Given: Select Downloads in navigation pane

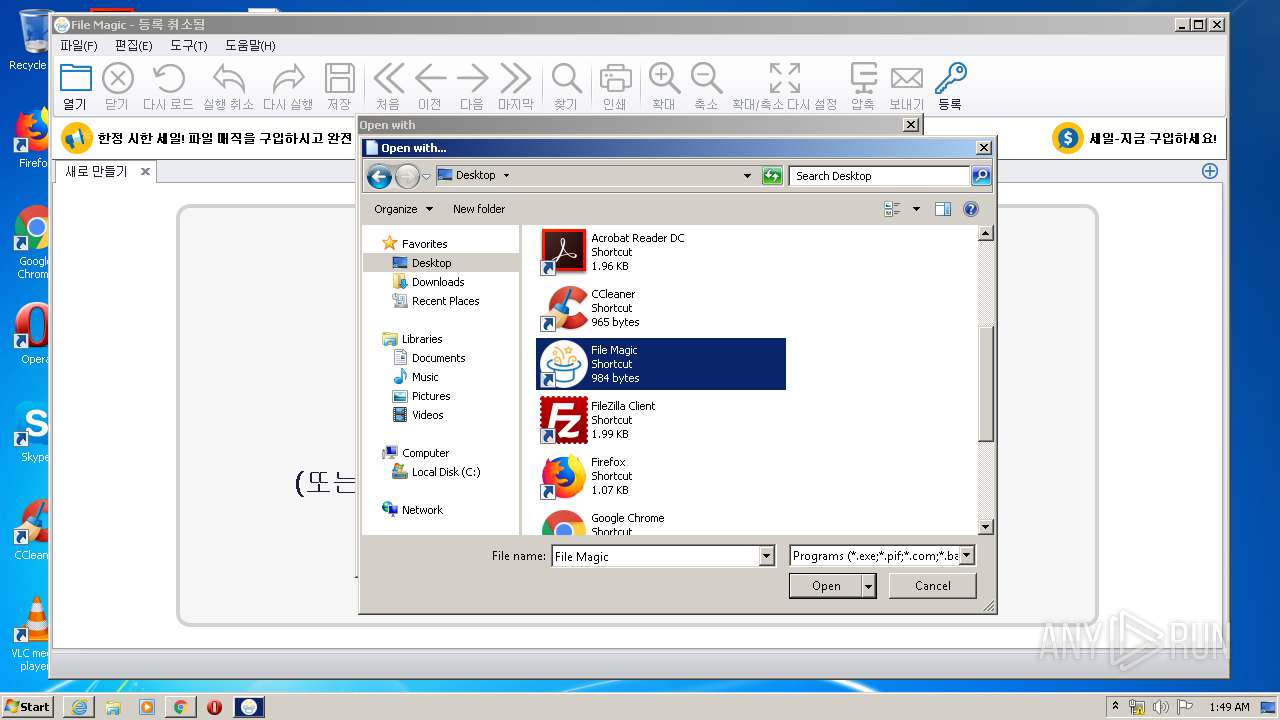Looking at the screenshot, I should pyautogui.click(x=438, y=282).
